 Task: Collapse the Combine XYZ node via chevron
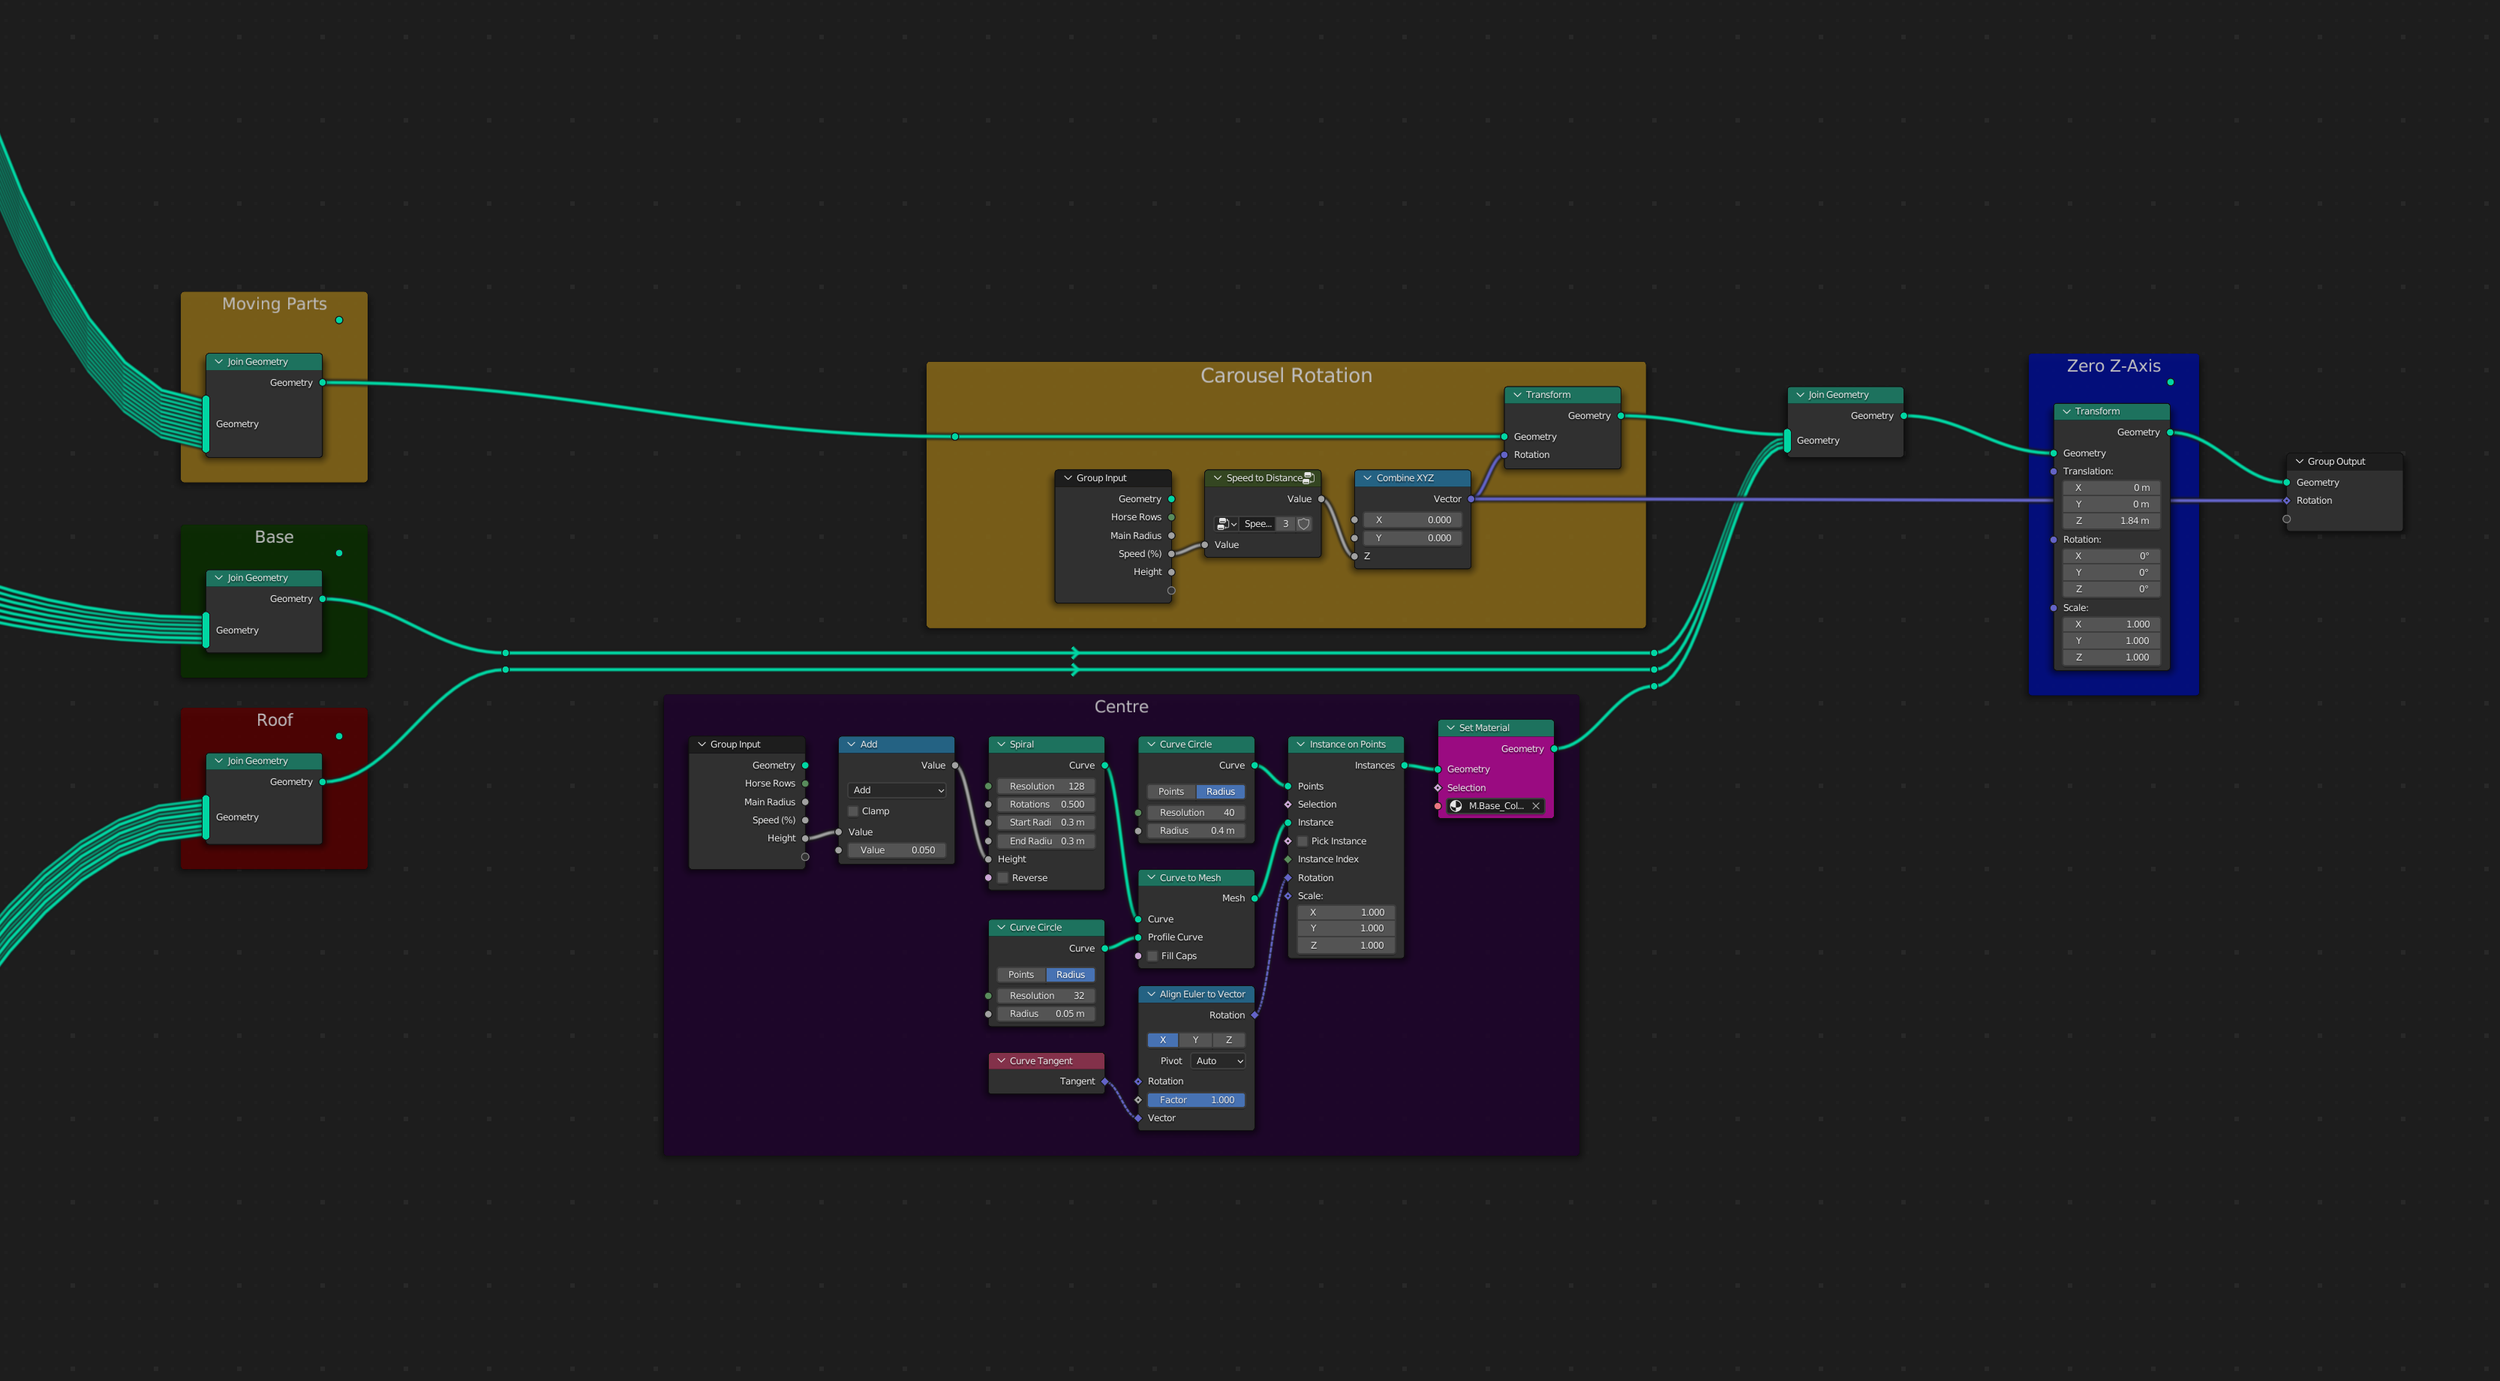(x=1367, y=478)
